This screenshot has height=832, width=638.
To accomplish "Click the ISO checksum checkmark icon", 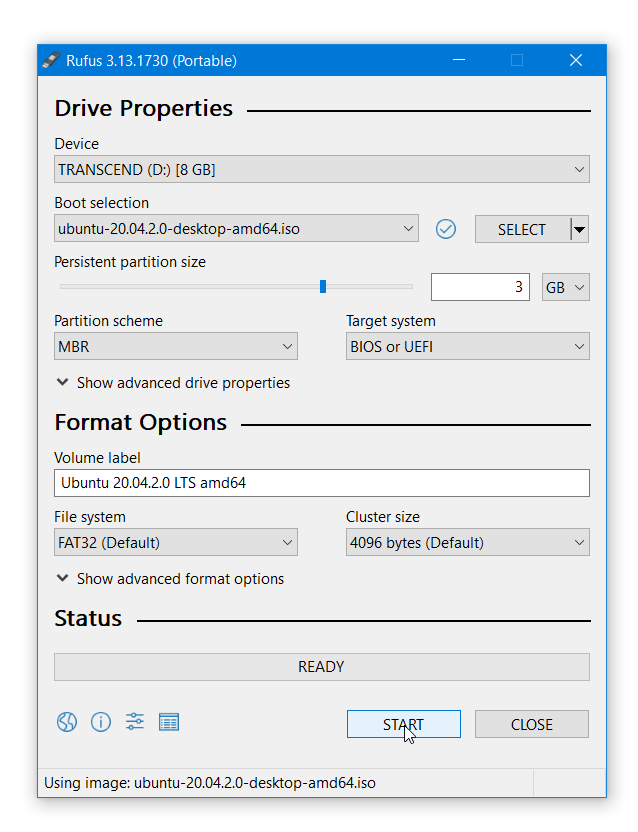I will pos(446,229).
